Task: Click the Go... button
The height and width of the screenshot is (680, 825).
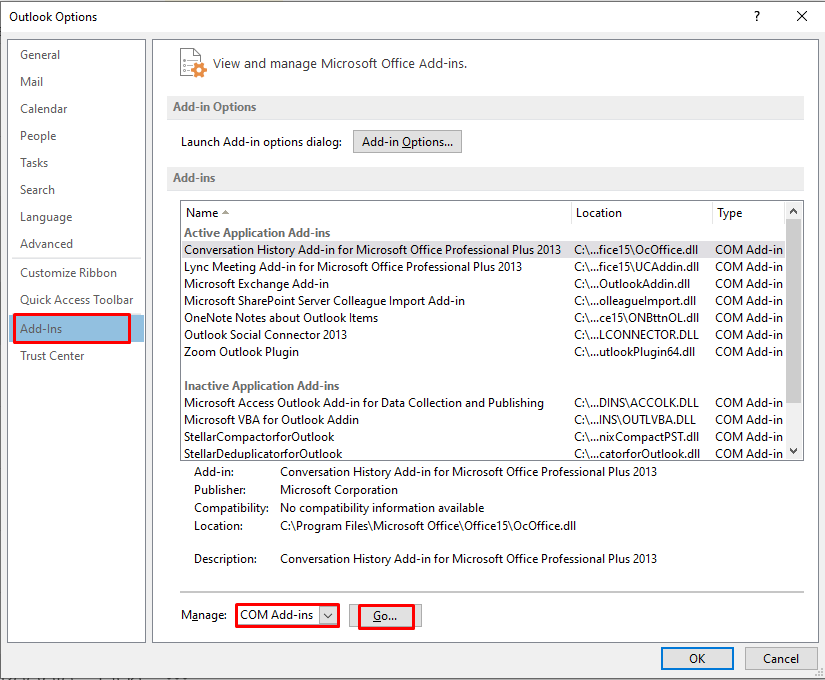Action: tap(385, 616)
